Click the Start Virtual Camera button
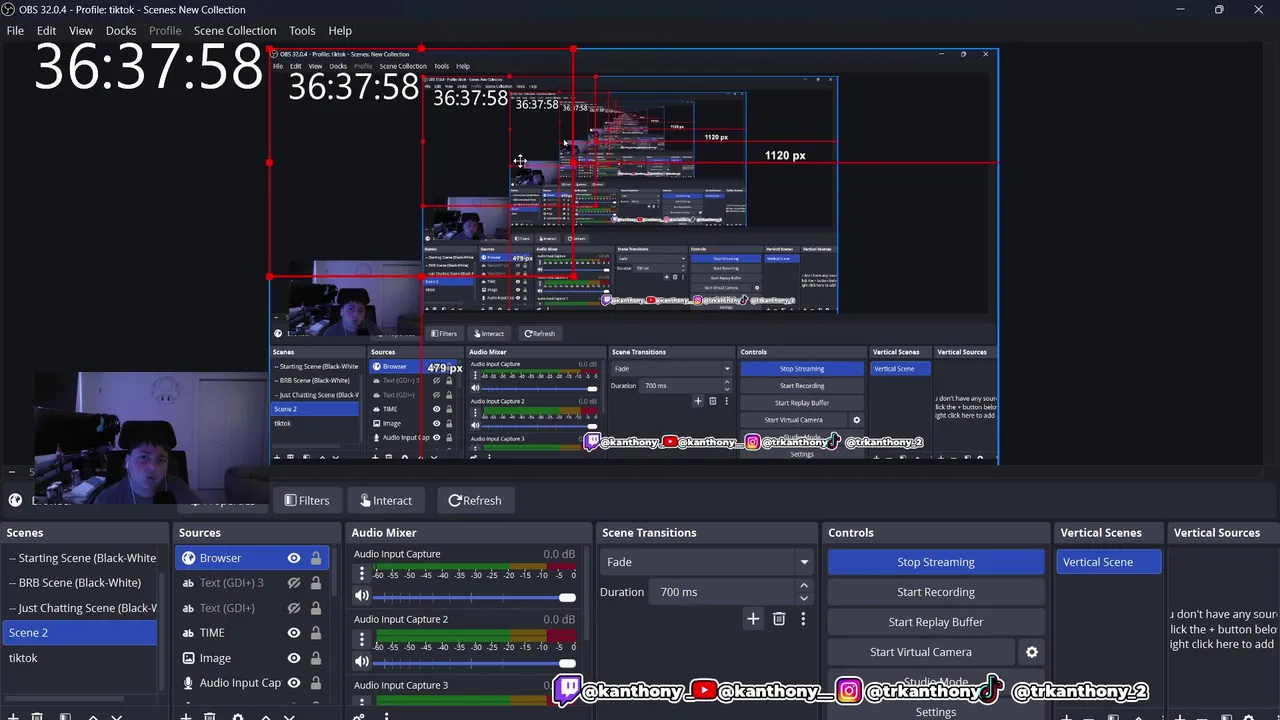This screenshot has height=720, width=1280. [921, 652]
